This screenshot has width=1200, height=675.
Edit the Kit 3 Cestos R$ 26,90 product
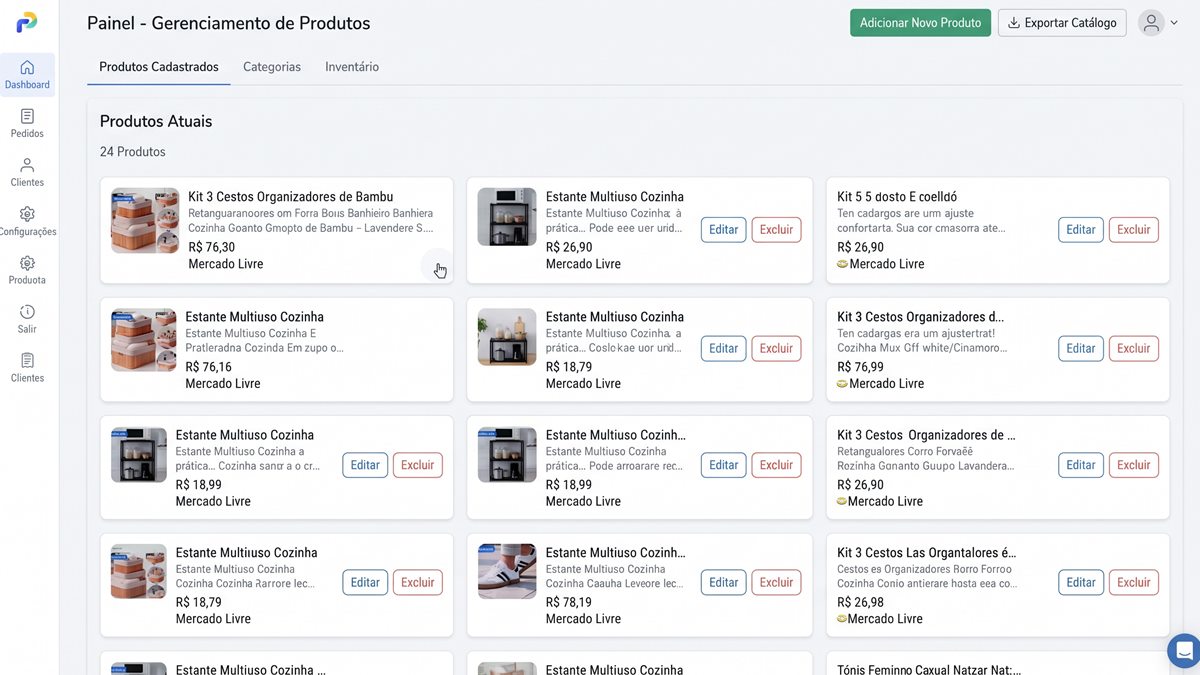point(1081,465)
